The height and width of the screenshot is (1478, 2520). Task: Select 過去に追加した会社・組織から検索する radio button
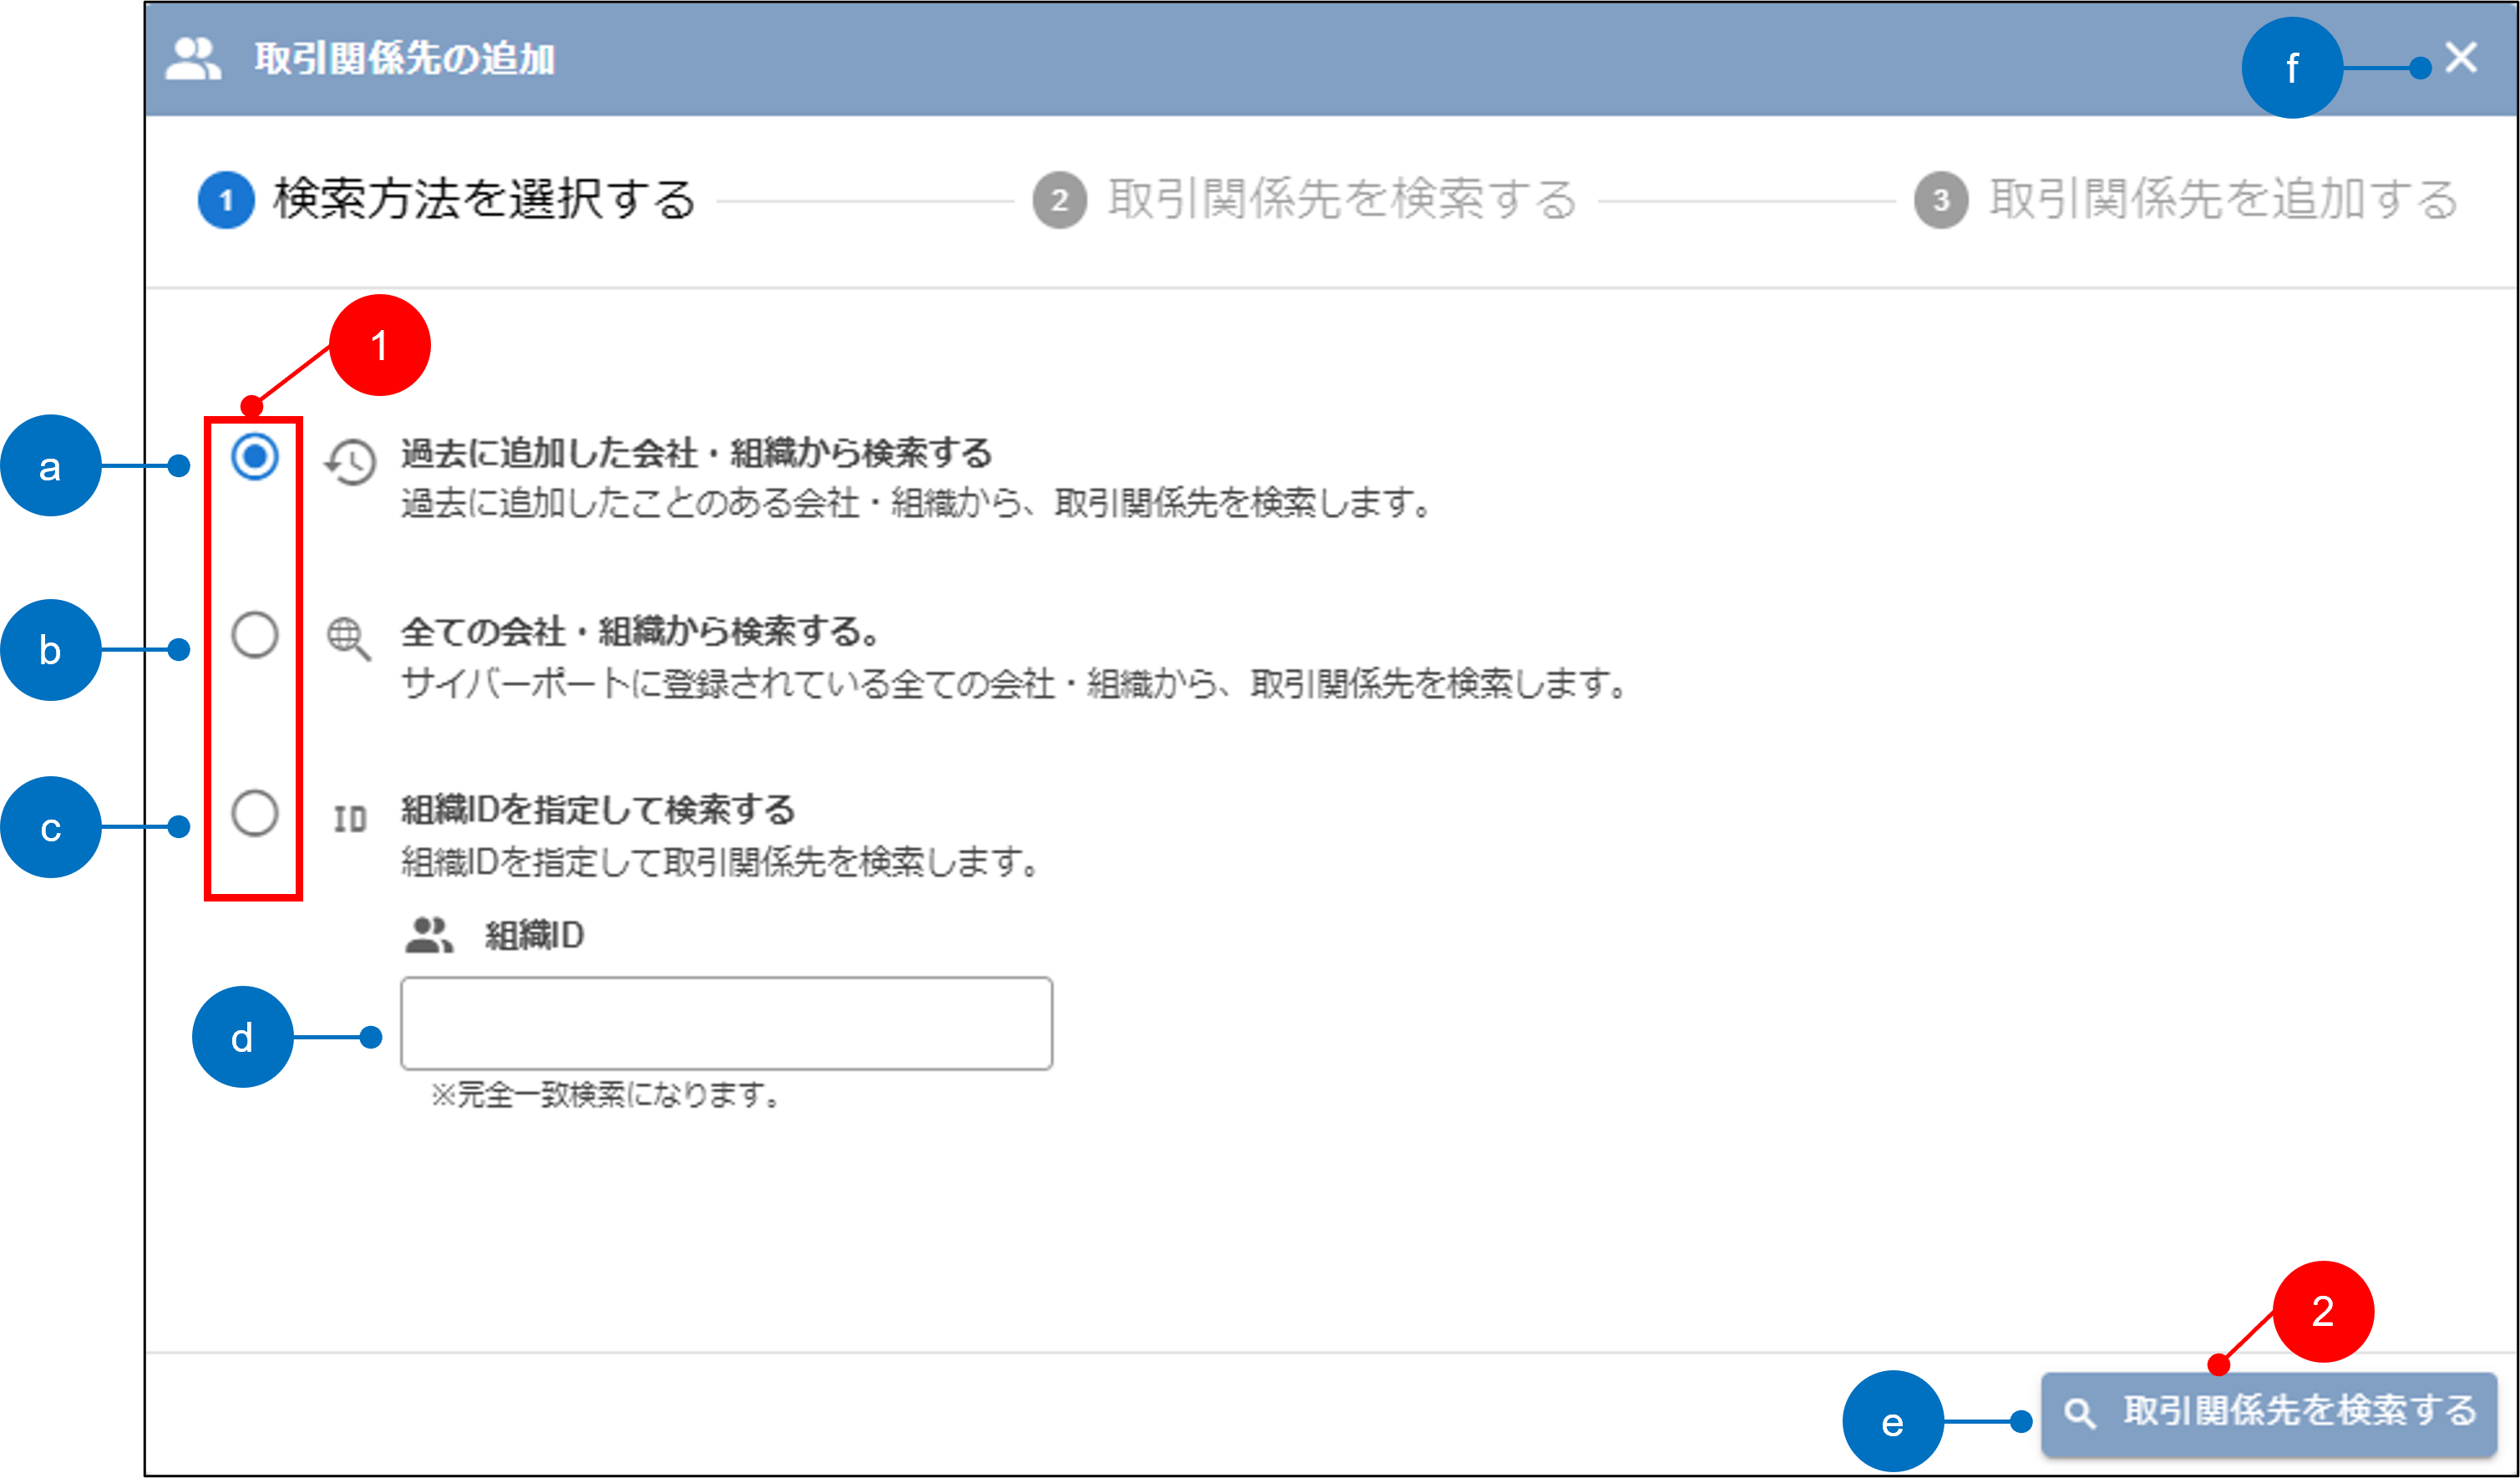coord(255,457)
